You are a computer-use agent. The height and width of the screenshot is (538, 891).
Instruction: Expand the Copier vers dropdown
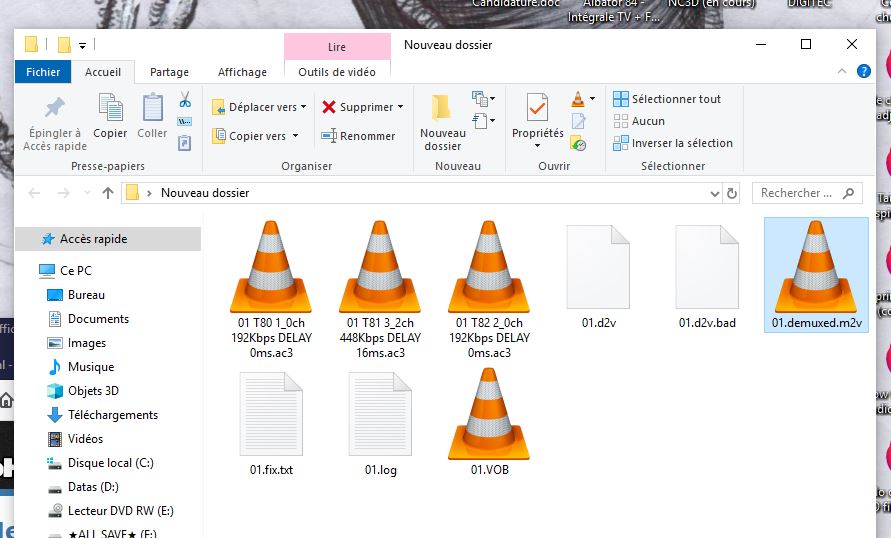tap(295, 136)
